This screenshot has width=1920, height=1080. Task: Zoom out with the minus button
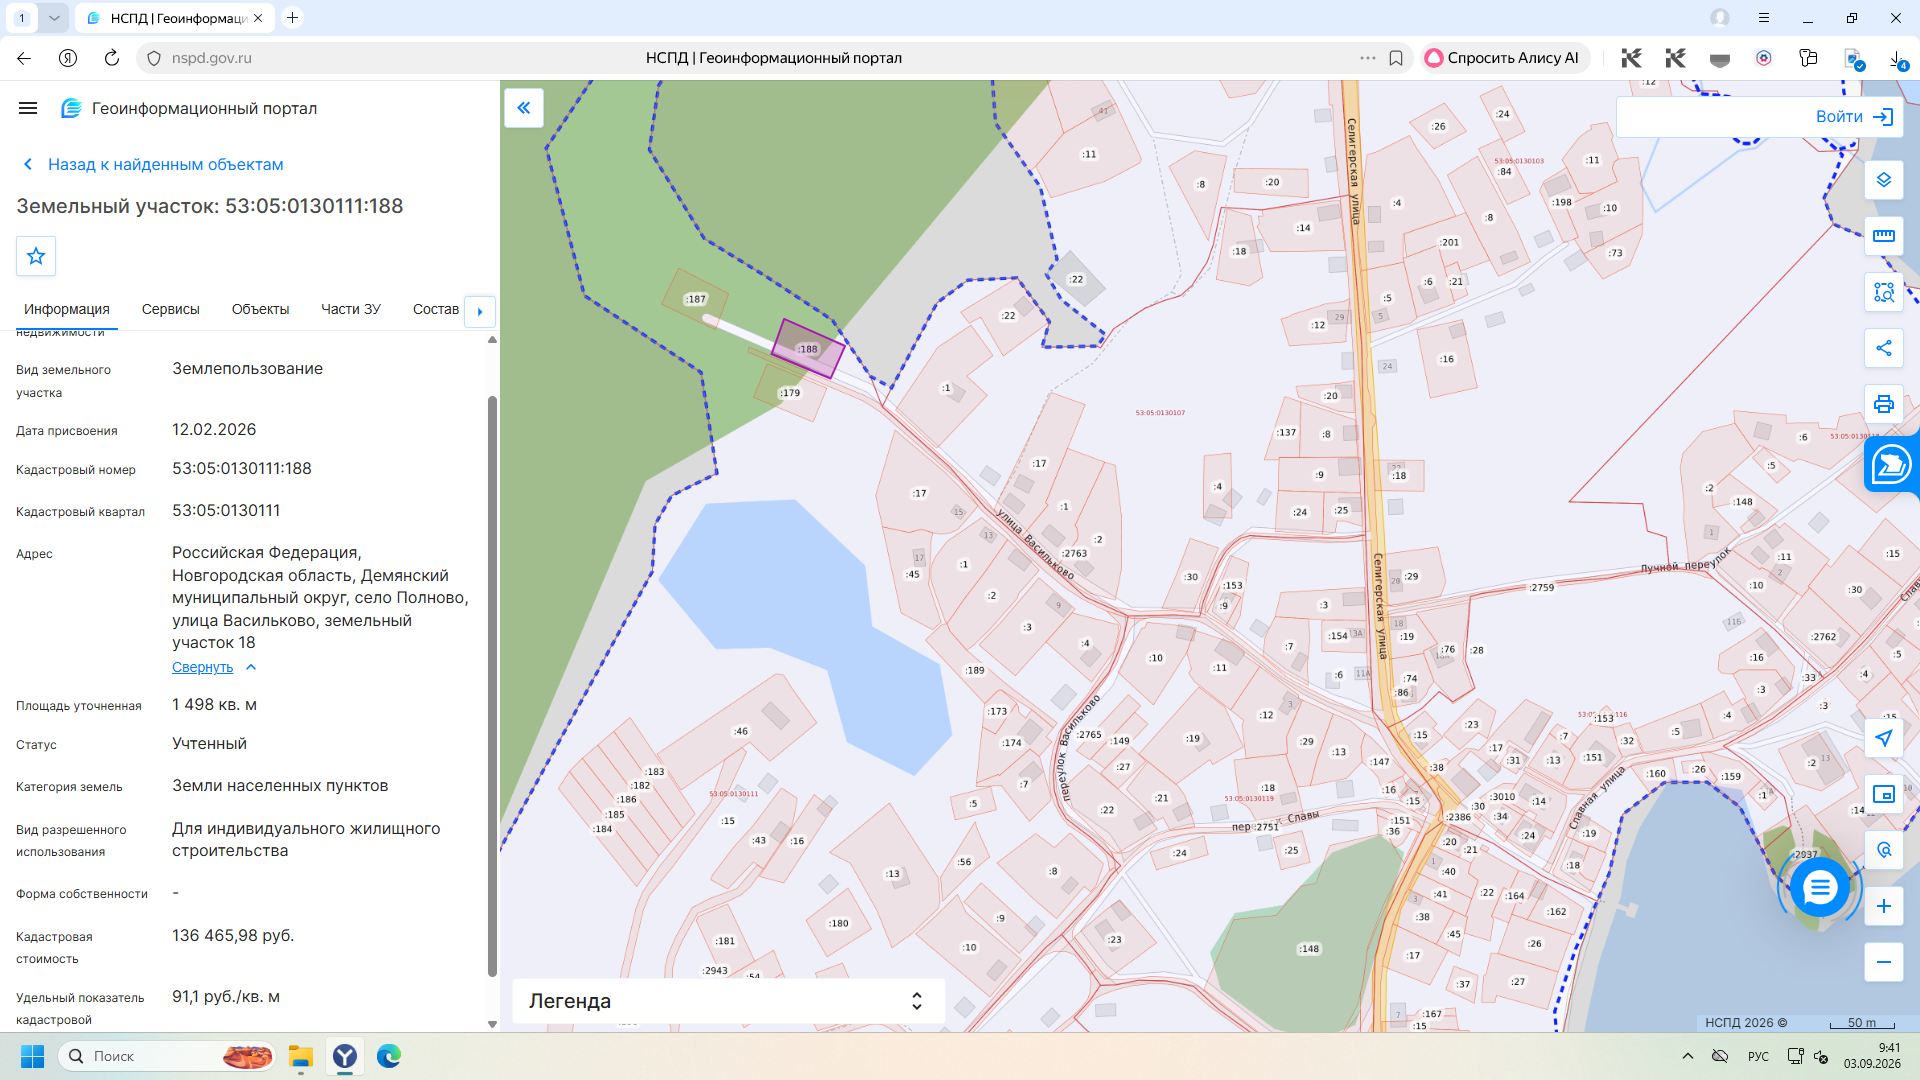pyautogui.click(x=1883, y=962)
